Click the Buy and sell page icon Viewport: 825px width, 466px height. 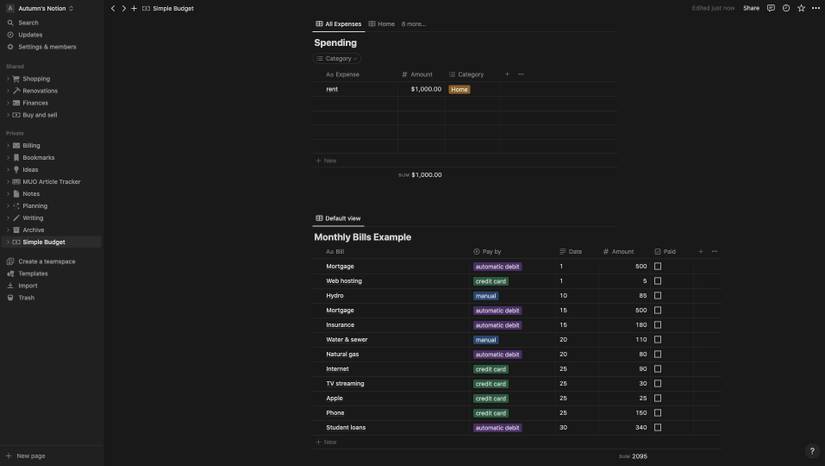(x=16, y=115)
